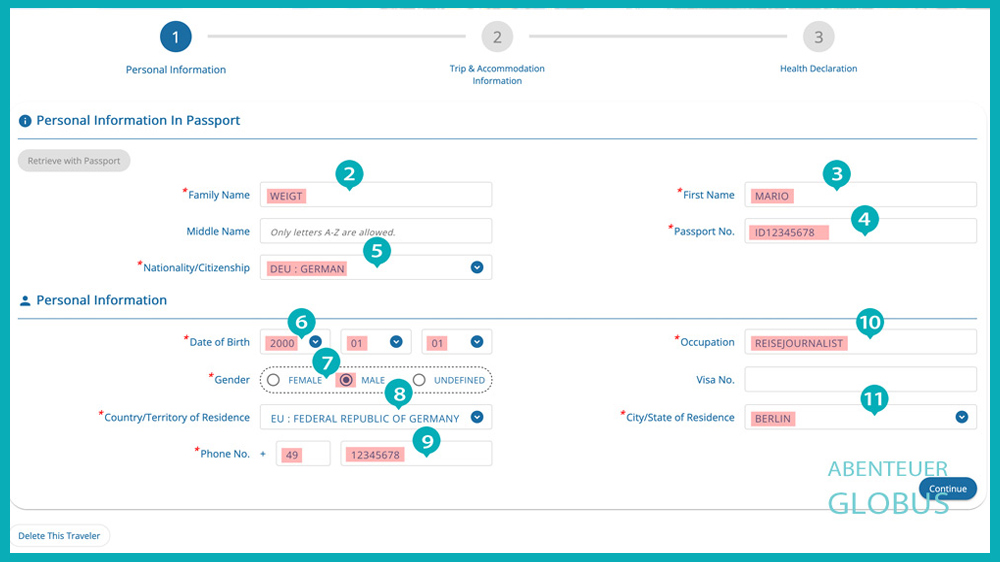Jump to step 3 Health Declaration
The height and width of the screenshot is (562, 1000).
coord(818,38)
